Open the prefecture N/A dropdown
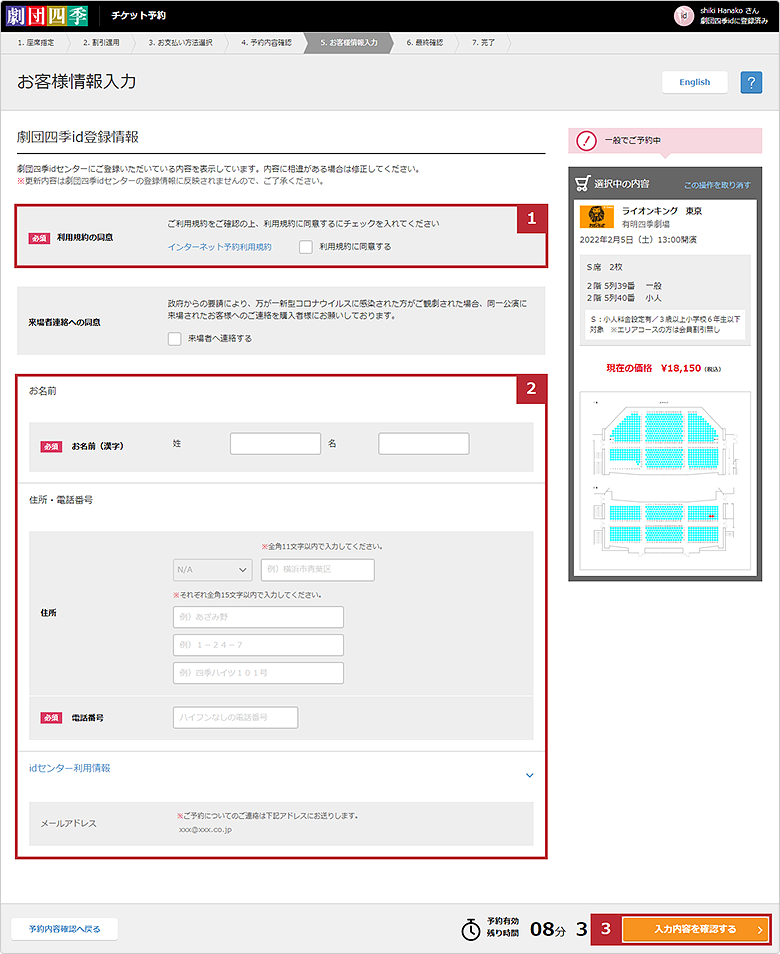The width and height of the screenshot is (780, 954). [x=212, y=570]
